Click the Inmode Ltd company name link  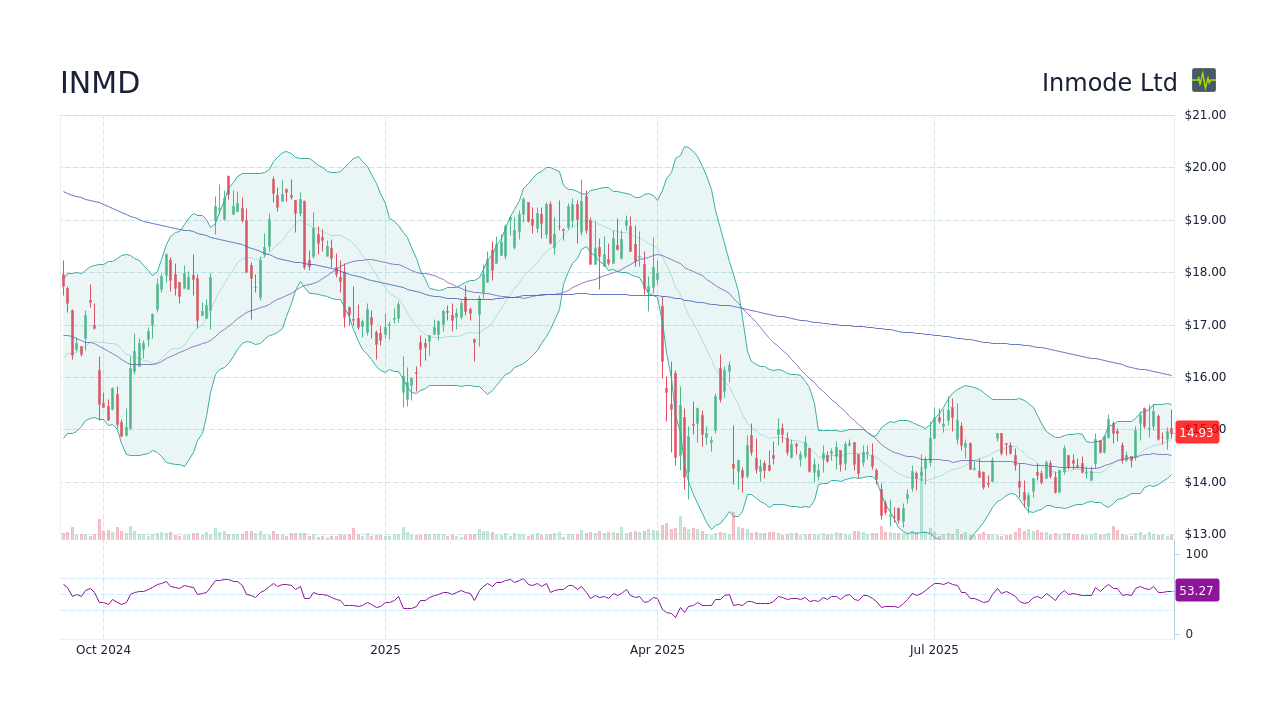[x=1110, y=82]
